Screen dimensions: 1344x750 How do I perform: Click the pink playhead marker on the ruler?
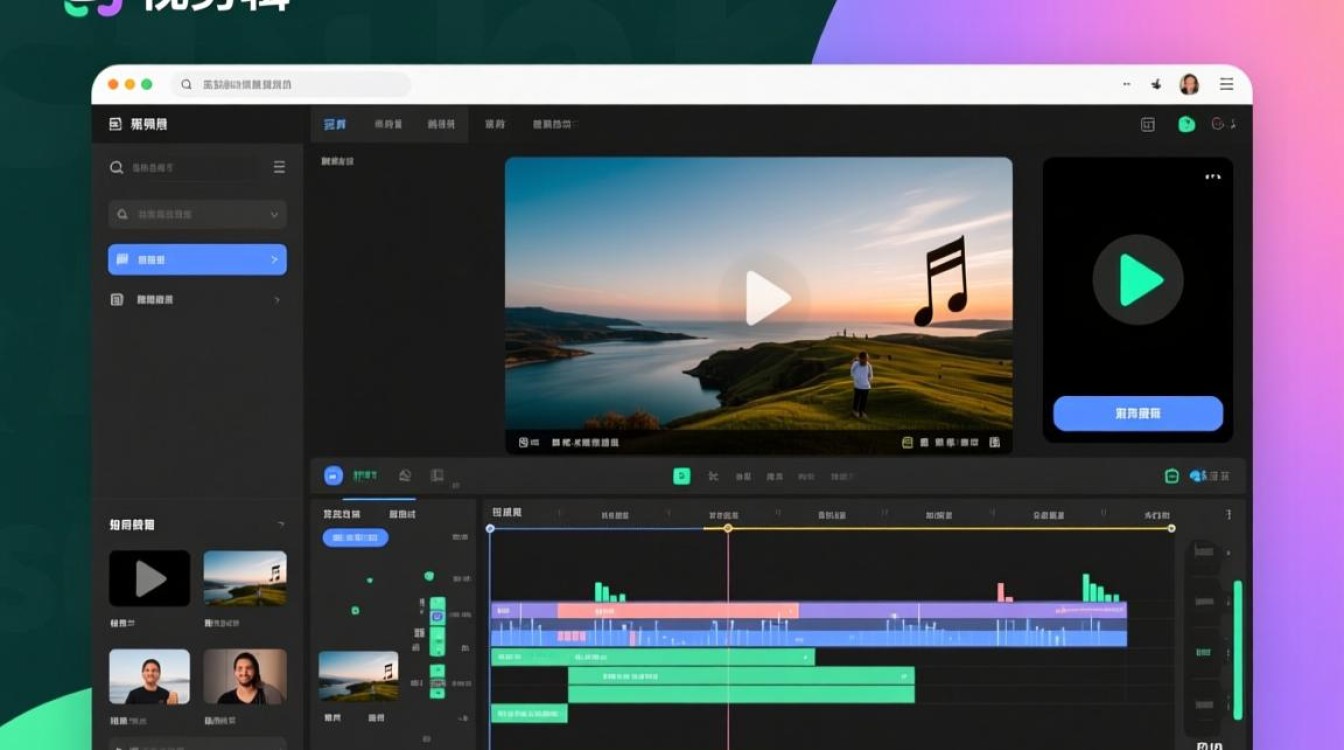[728, 528]
